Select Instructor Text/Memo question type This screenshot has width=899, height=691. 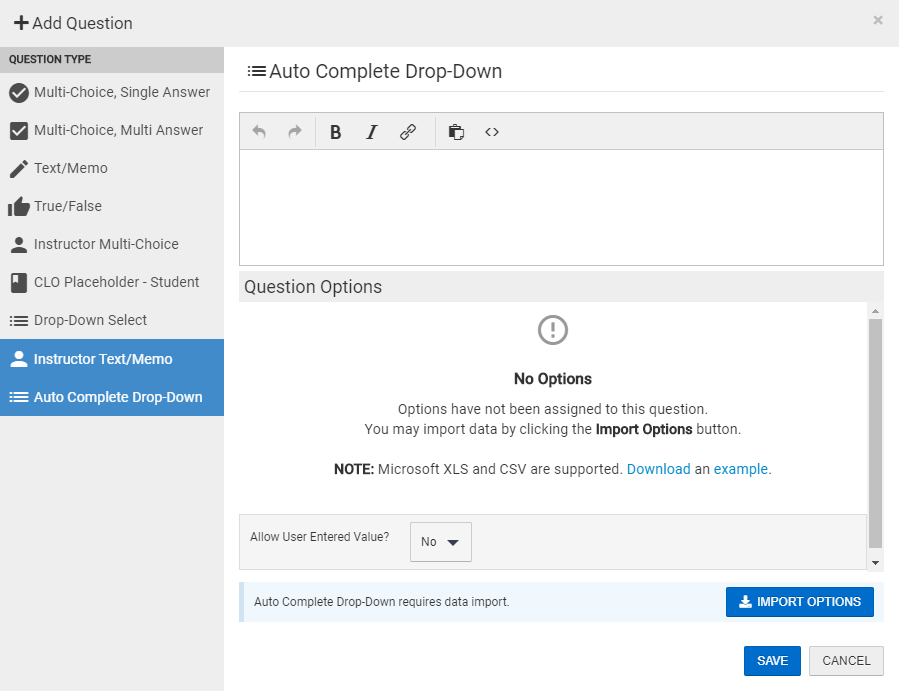click(112, 359)
